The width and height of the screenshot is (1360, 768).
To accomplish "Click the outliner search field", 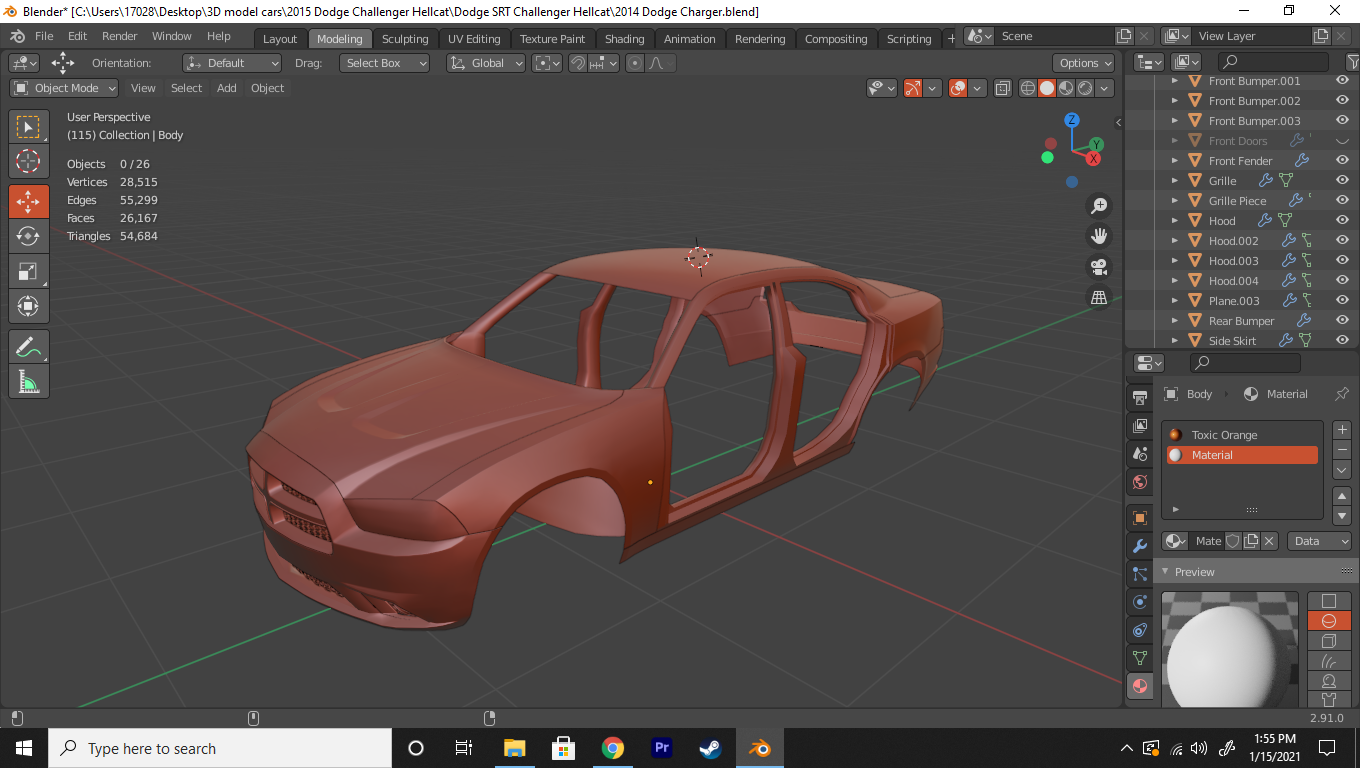I will [1272, 62].
